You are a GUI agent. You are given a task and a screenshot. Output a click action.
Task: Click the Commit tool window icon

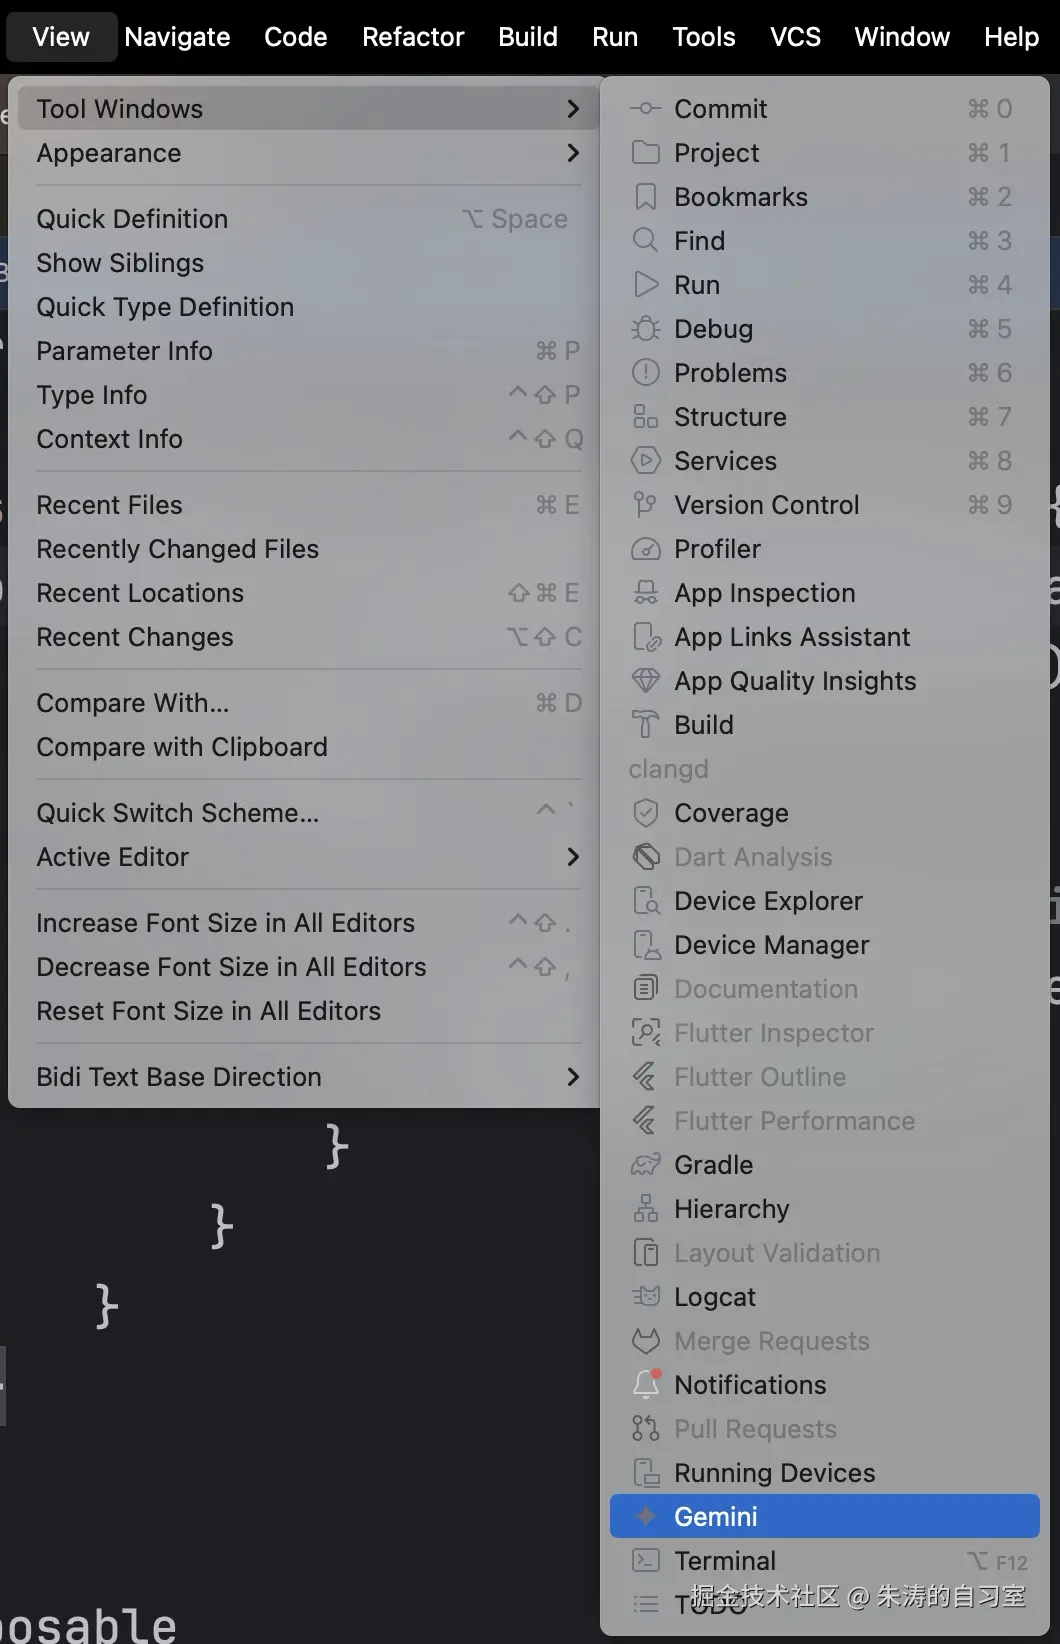pos(646,109)
